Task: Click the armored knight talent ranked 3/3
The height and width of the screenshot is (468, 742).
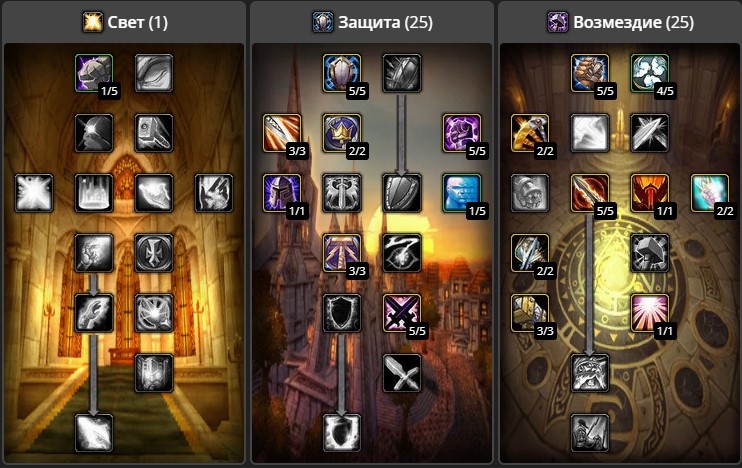Action: (530, 313)
